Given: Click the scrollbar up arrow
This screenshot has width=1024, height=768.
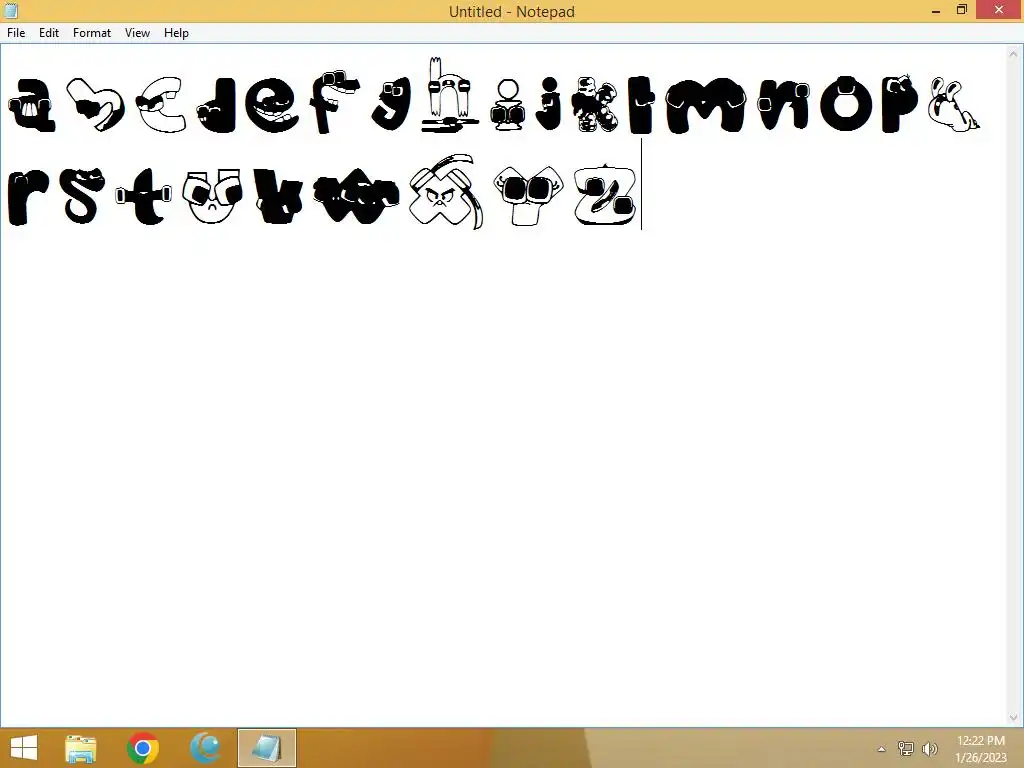Looking at the screenshot, I should 1014,53.
